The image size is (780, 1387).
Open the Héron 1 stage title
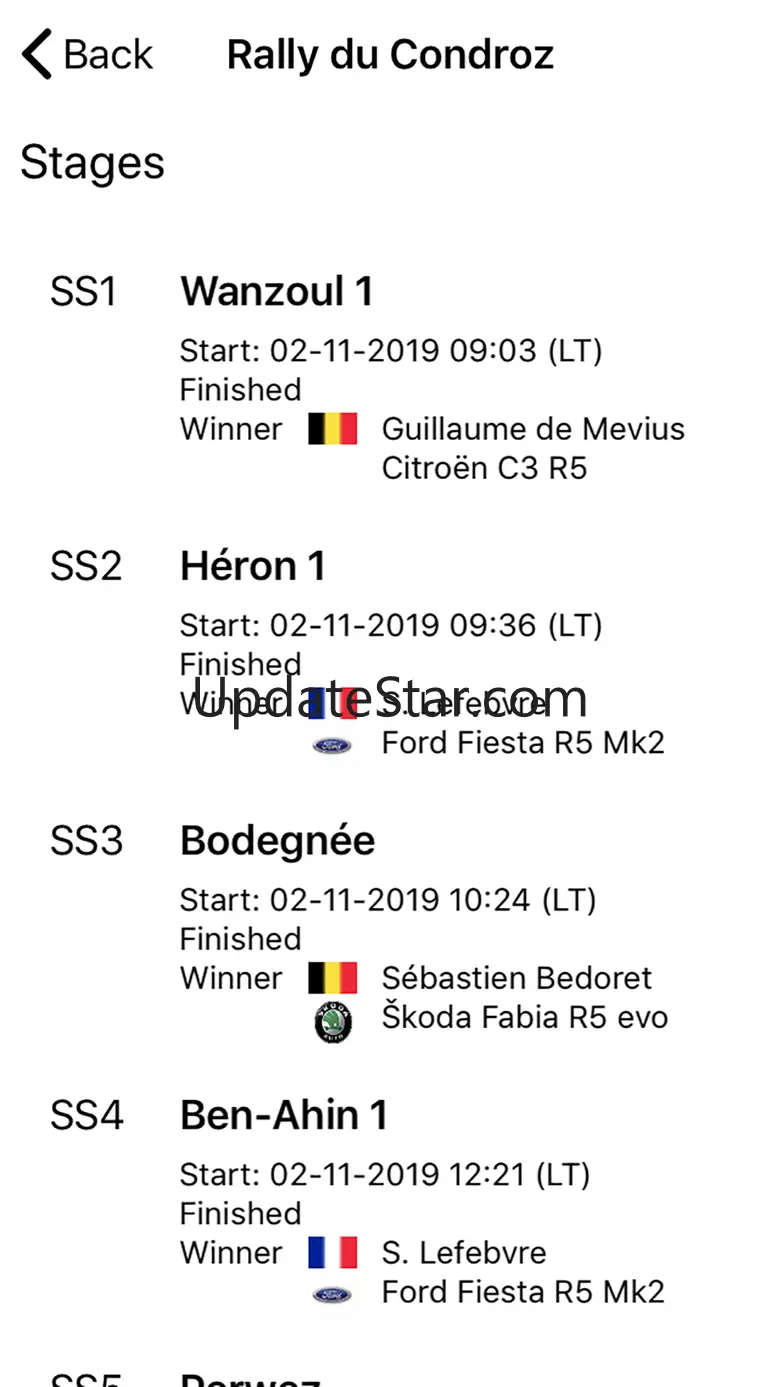(x=252, y=567)
